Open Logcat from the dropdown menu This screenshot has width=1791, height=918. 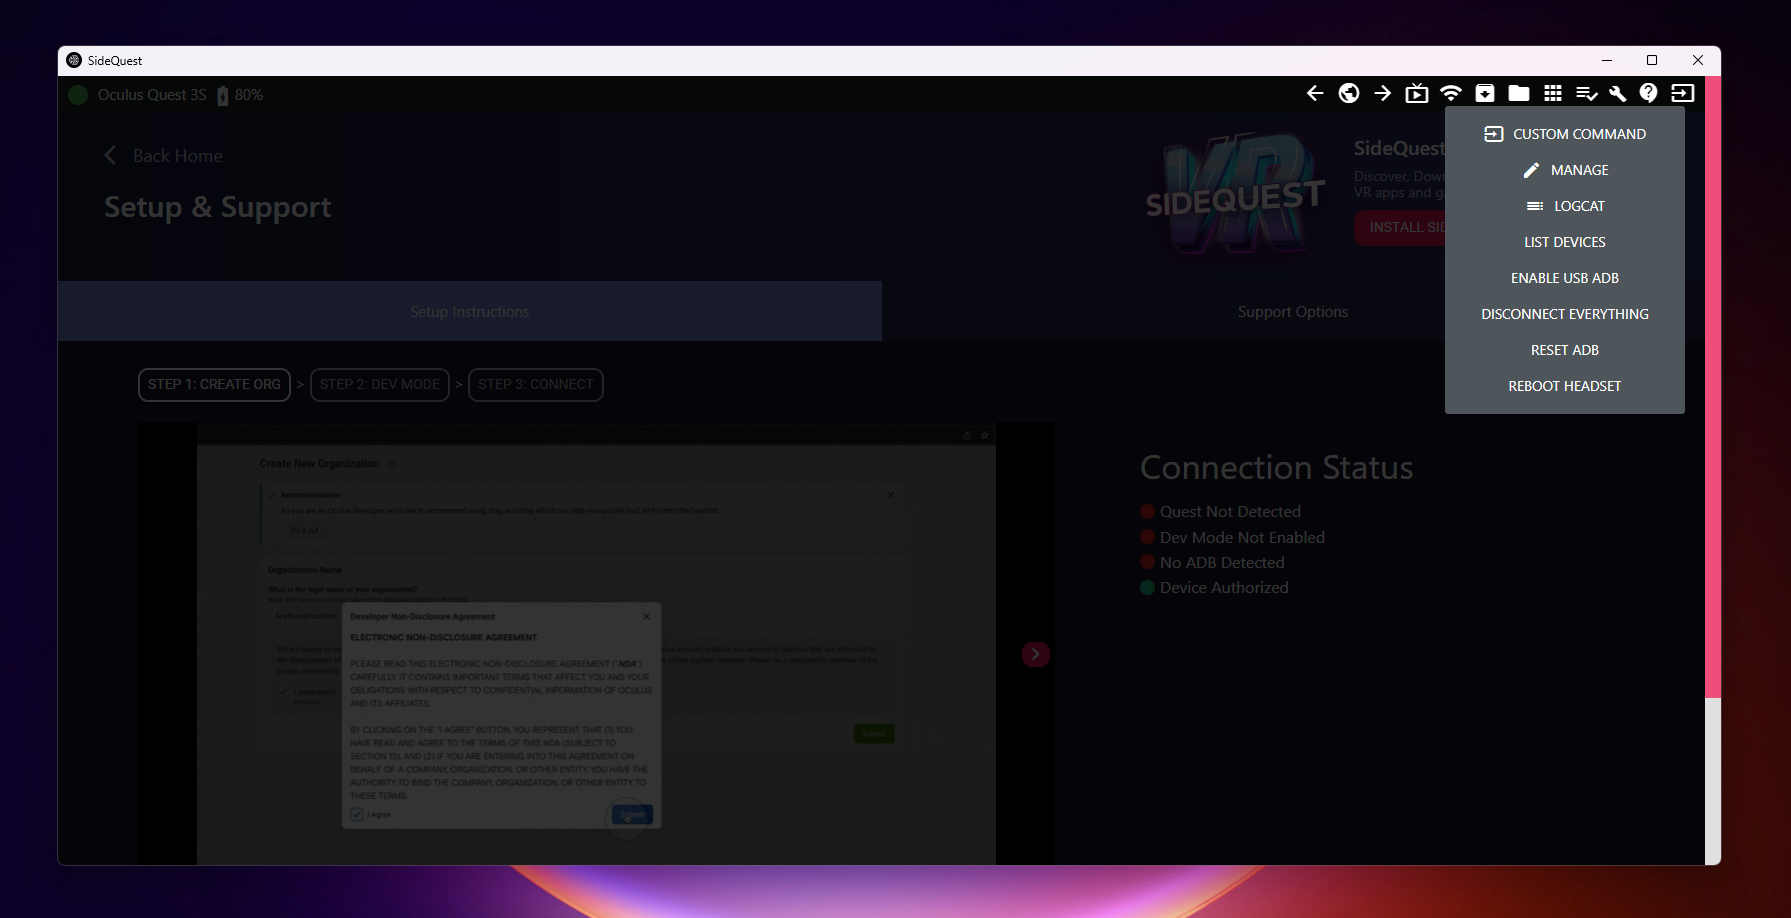(x=1565, y=206)
